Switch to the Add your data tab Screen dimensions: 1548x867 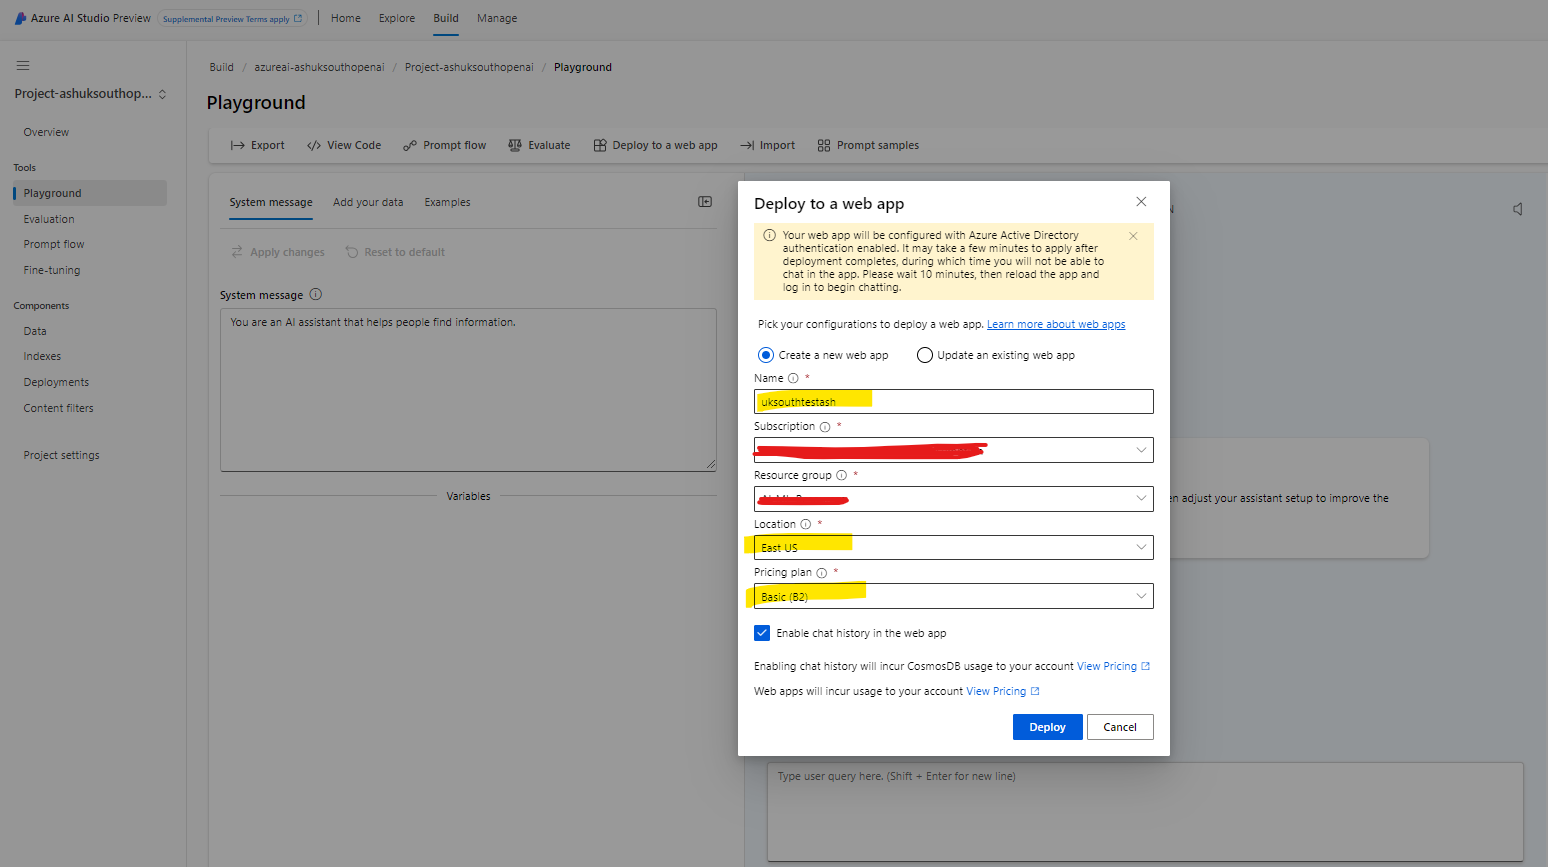pos(368,202)
